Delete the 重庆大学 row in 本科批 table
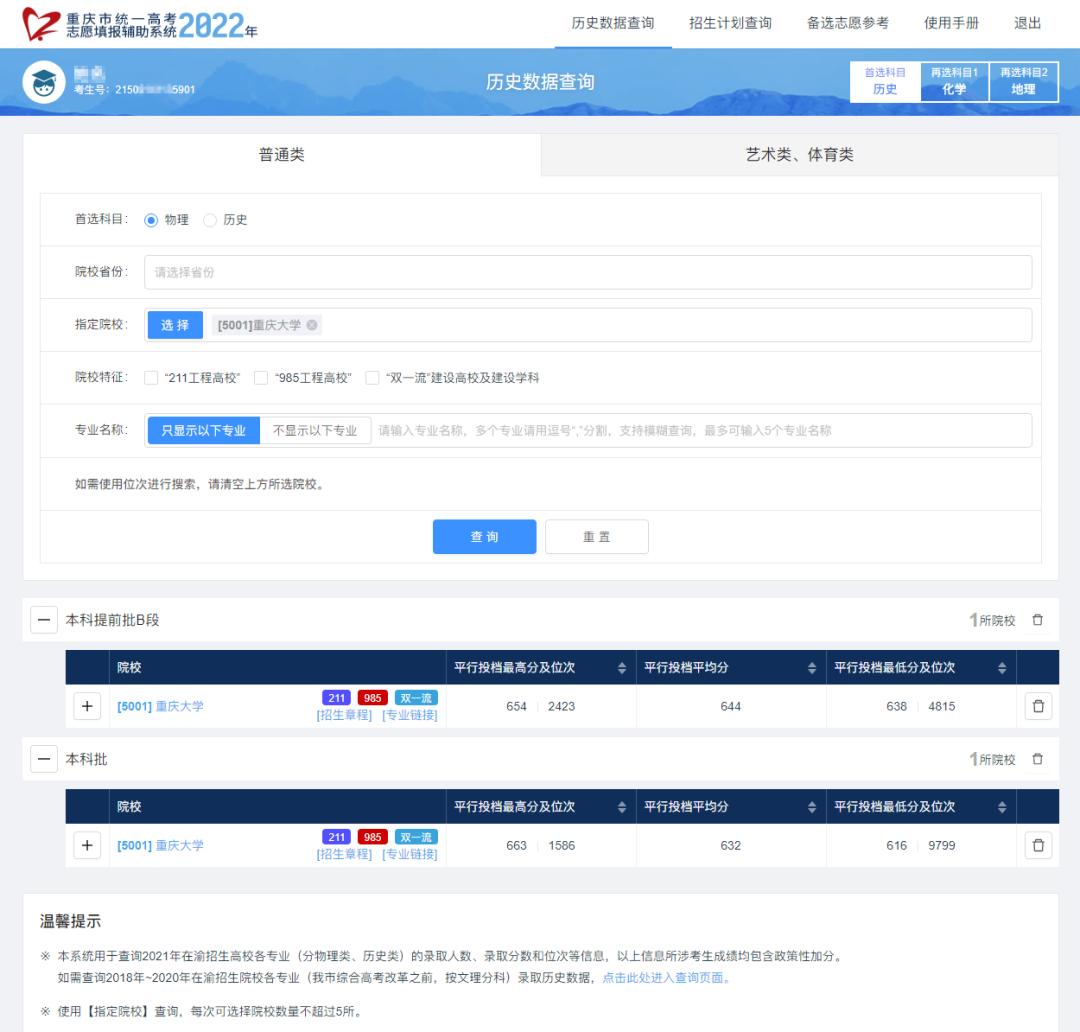Viewport: 1080px width, 1032px height. click(1038, 845)
